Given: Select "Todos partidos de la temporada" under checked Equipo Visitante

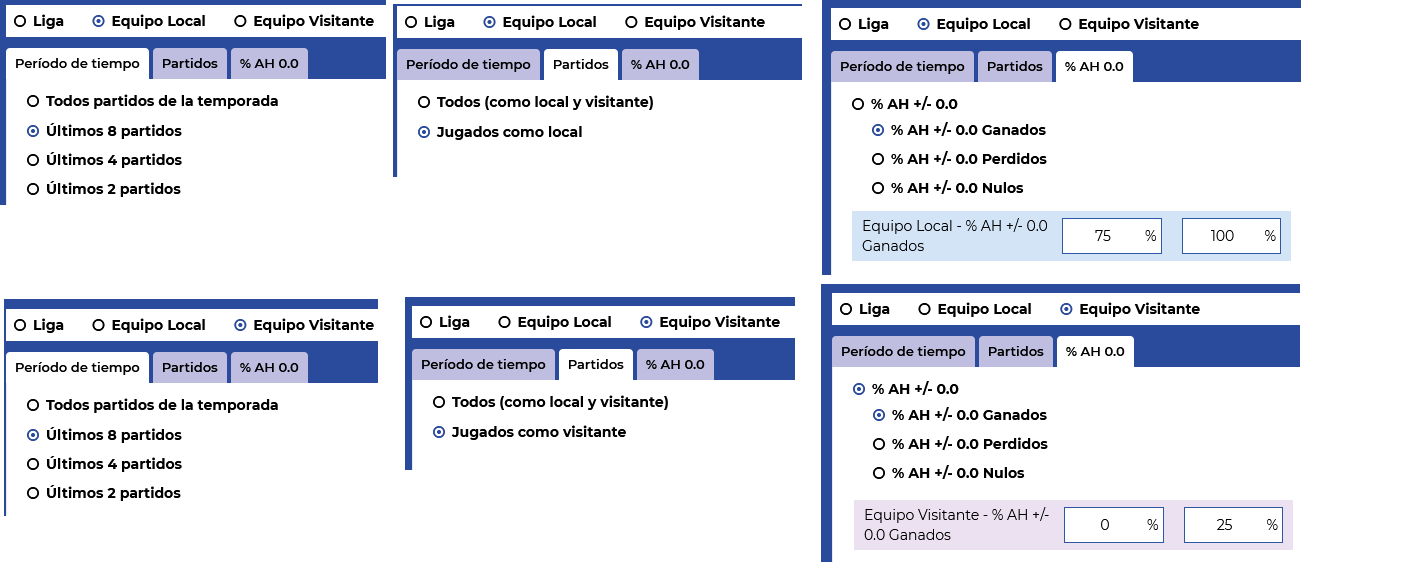Looking at the screenshot, I should (x=152, y=405).
